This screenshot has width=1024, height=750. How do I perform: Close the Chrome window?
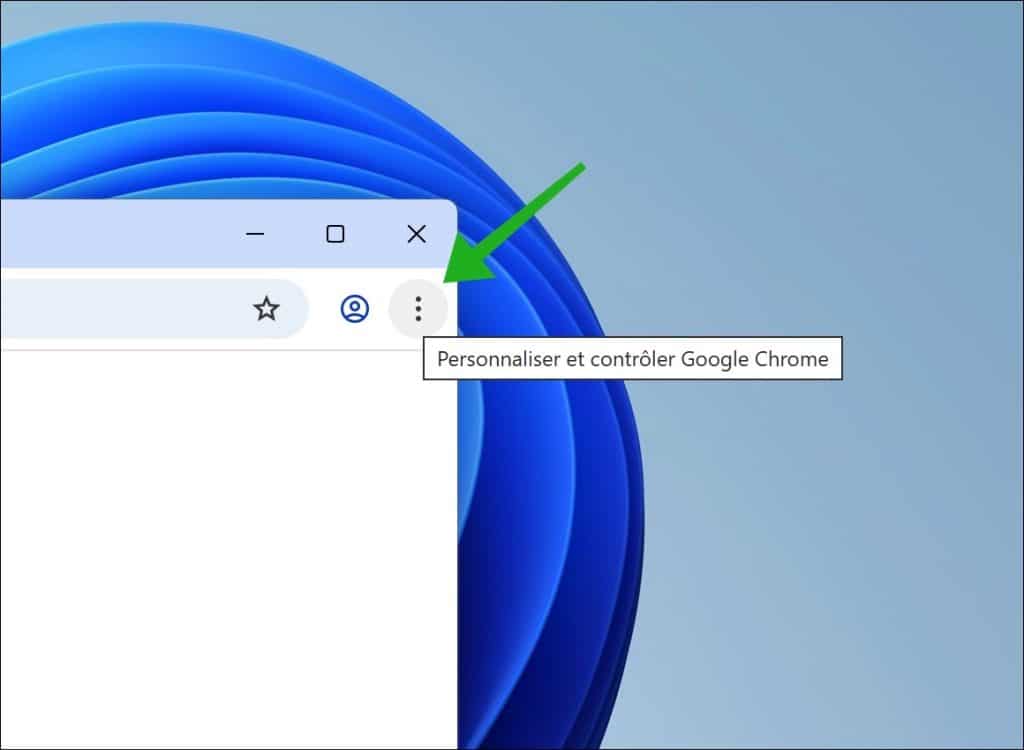point(416,234)
